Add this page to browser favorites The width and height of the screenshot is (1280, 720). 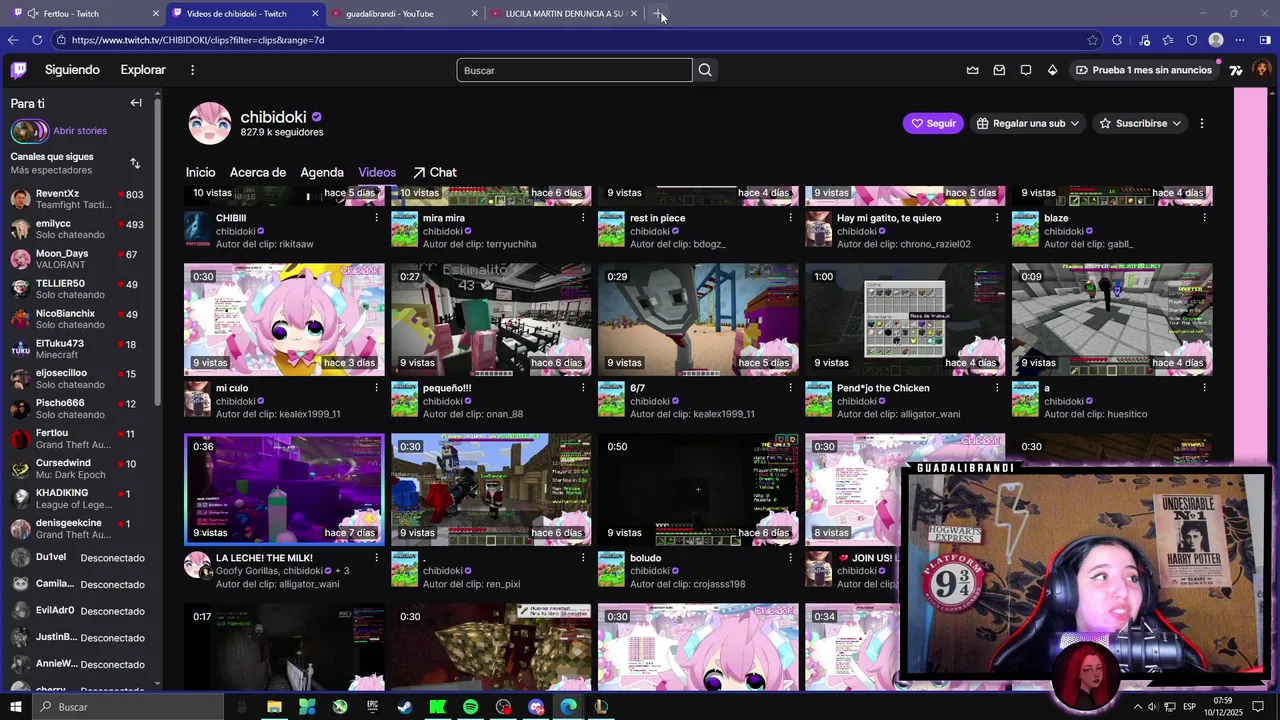[x=1092, y=40]
